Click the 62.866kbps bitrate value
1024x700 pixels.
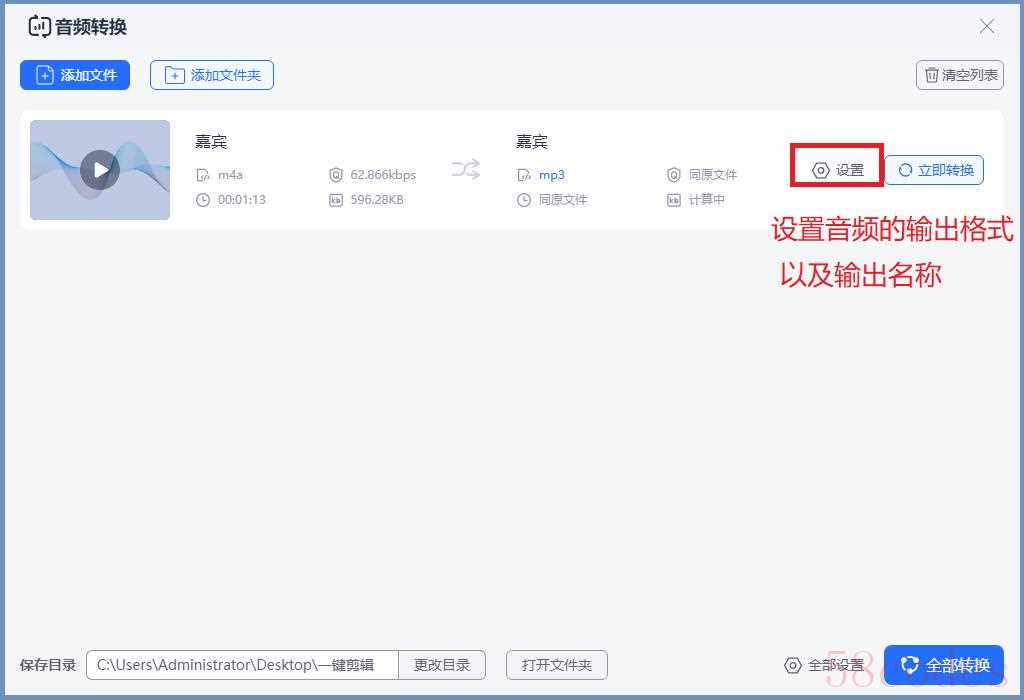click(x=383, y=175)
